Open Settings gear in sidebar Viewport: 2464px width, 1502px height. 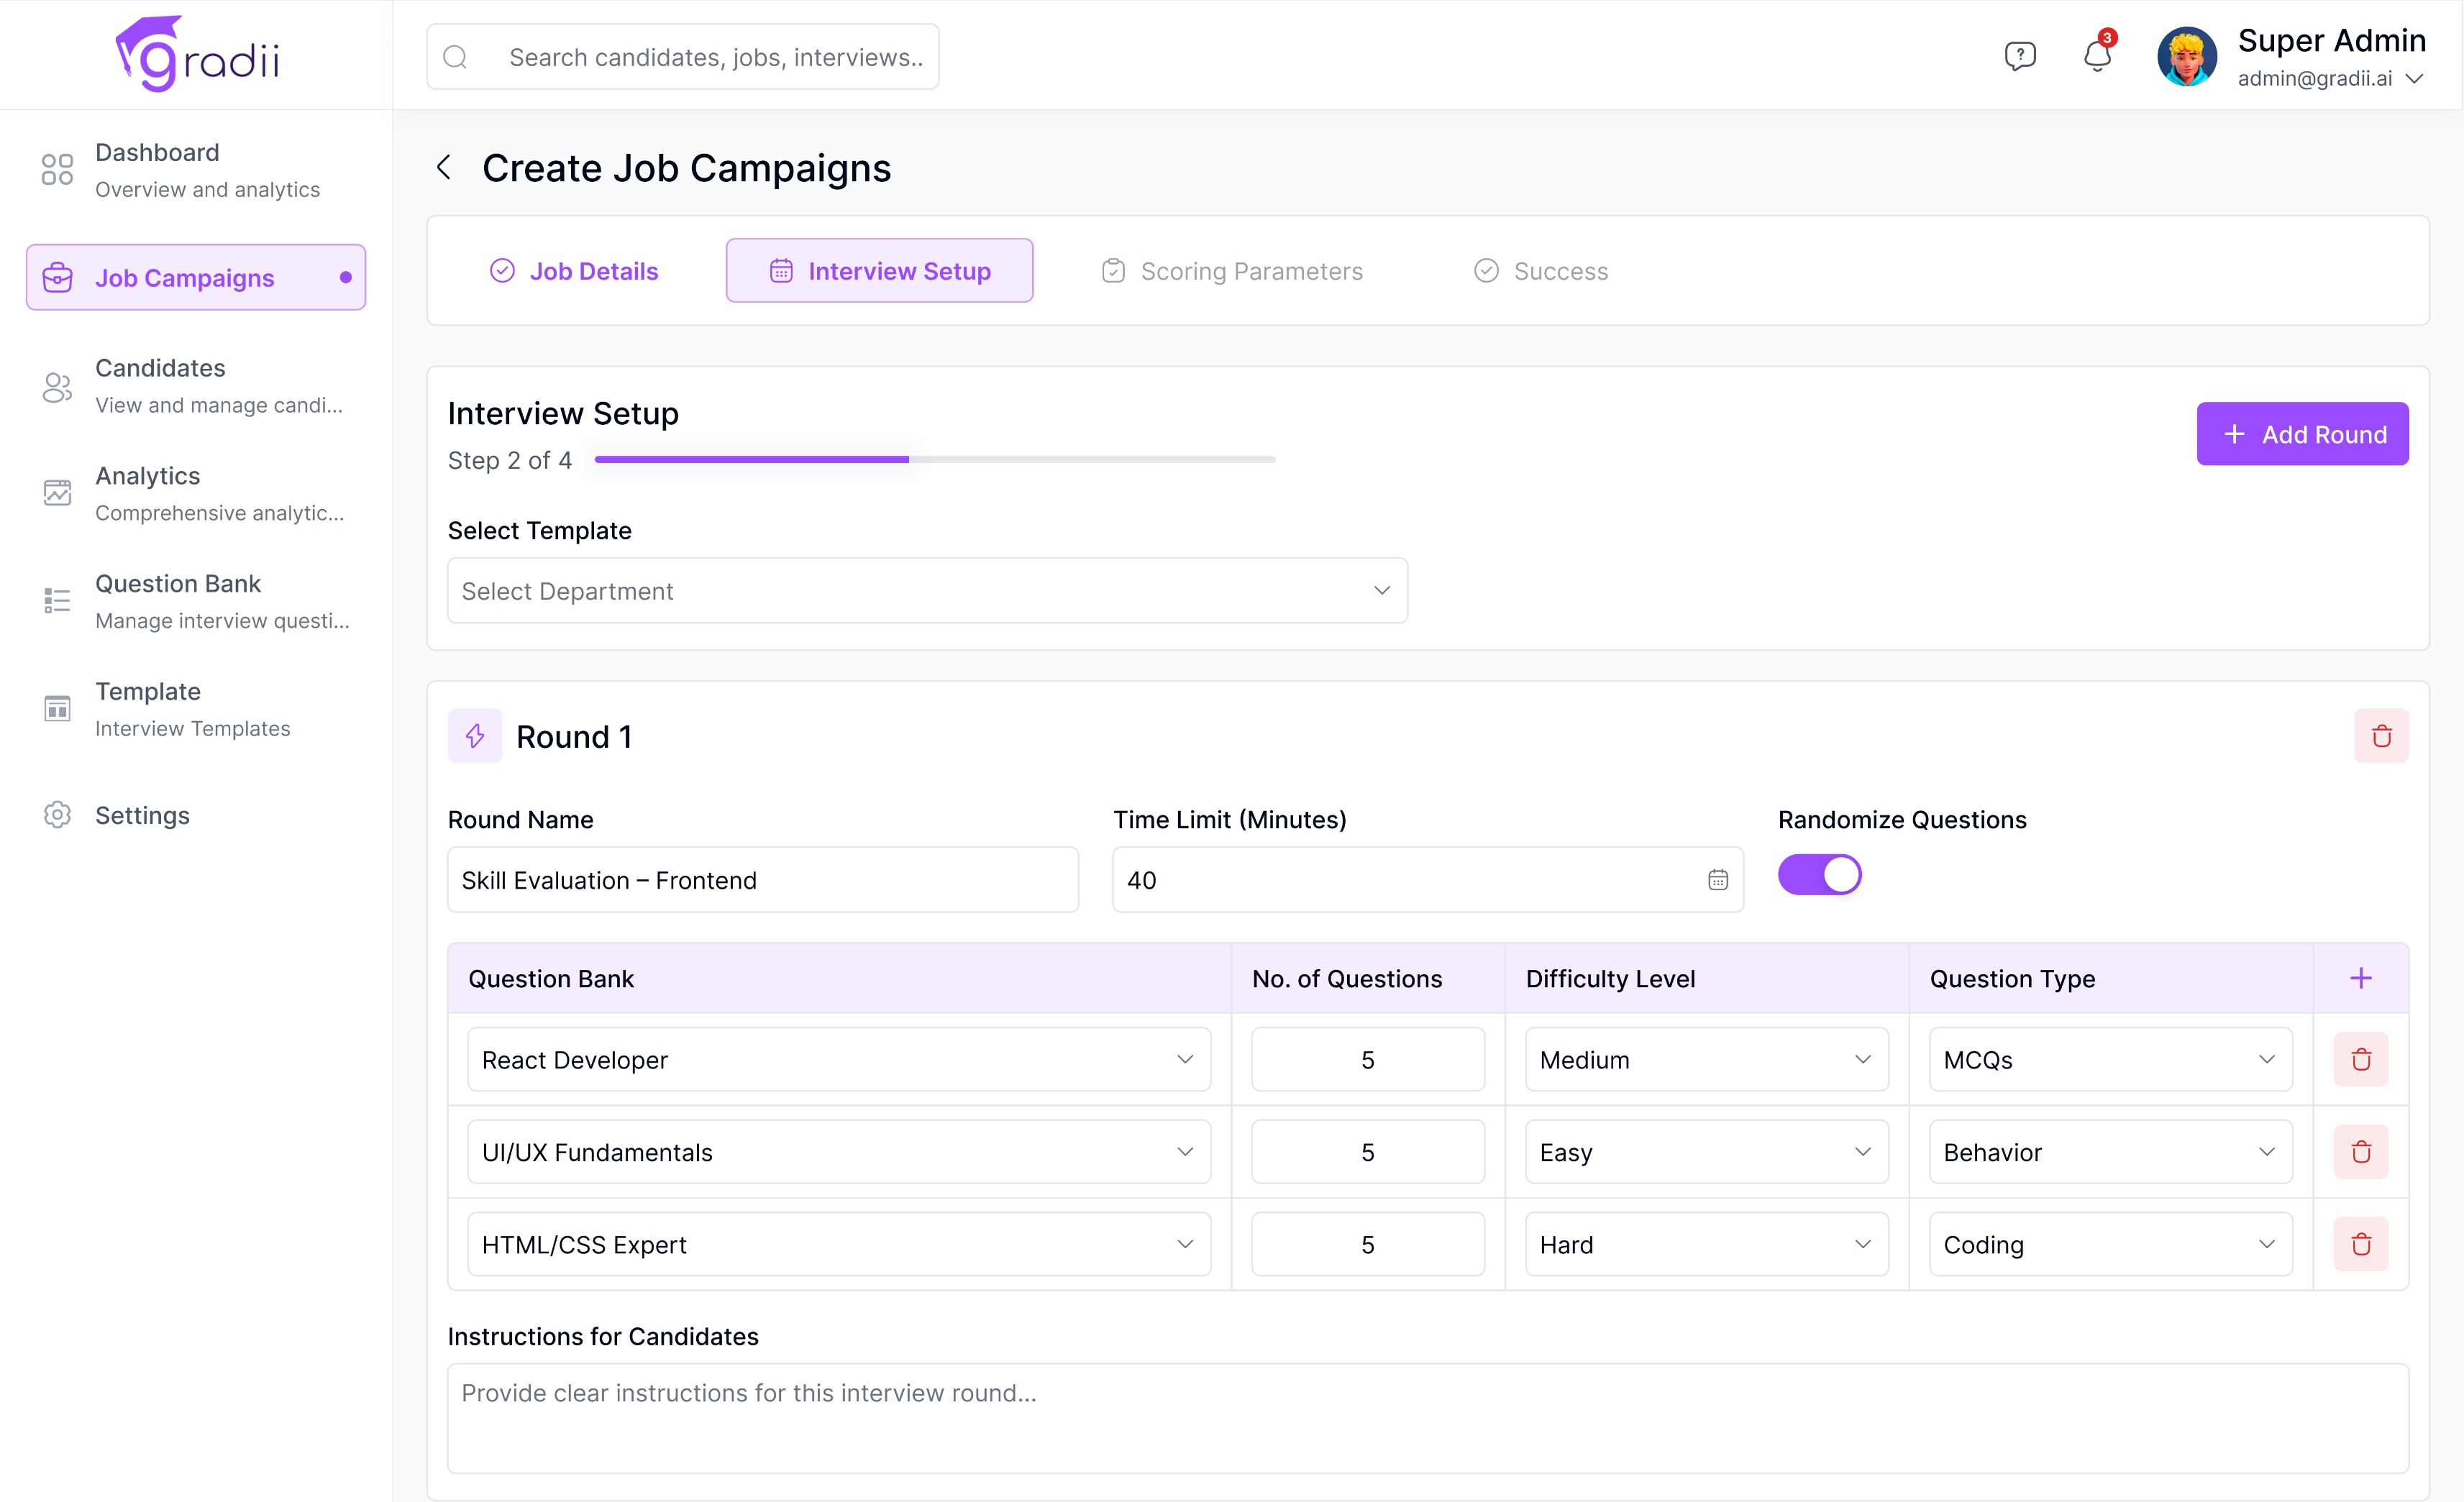[x=58, y=815]
